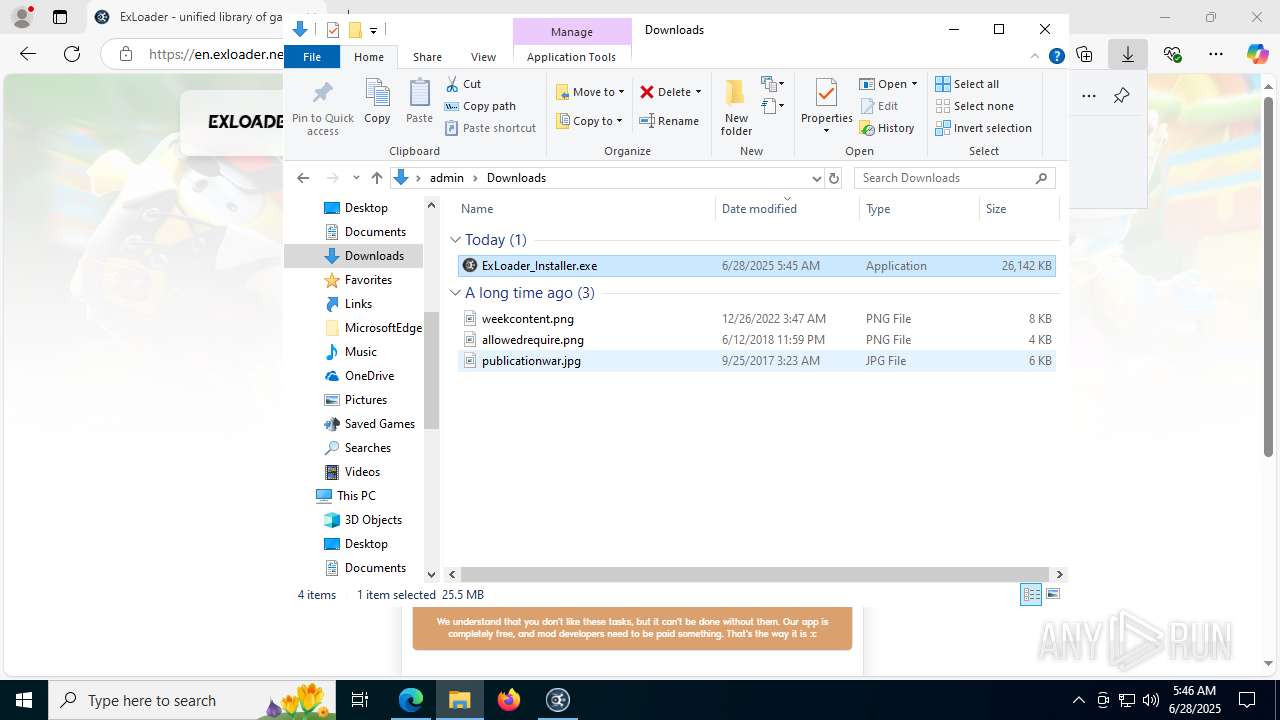Open ExLoader app on taskbar

click(x=558, y=700)
